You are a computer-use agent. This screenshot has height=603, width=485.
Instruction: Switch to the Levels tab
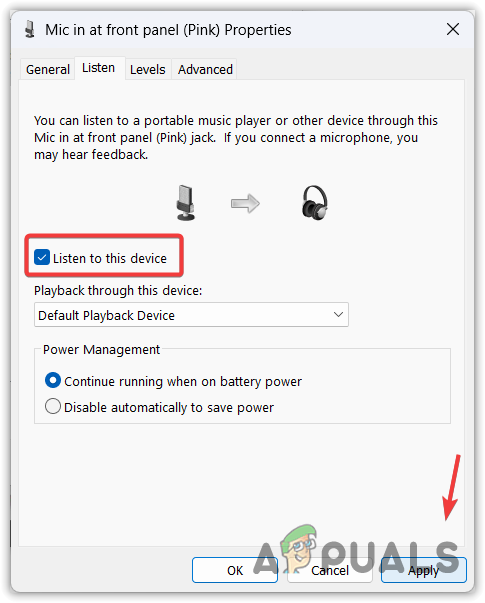(x=148, y=70)
